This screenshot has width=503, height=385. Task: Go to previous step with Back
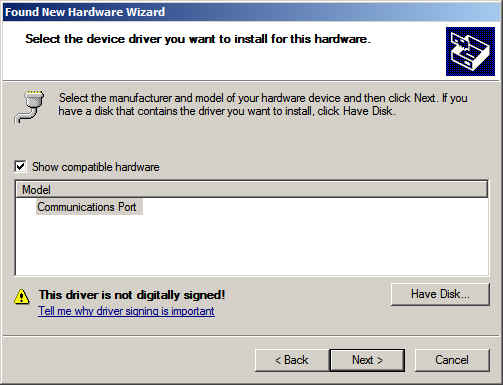pyautogui.click(x=292, y=360)
